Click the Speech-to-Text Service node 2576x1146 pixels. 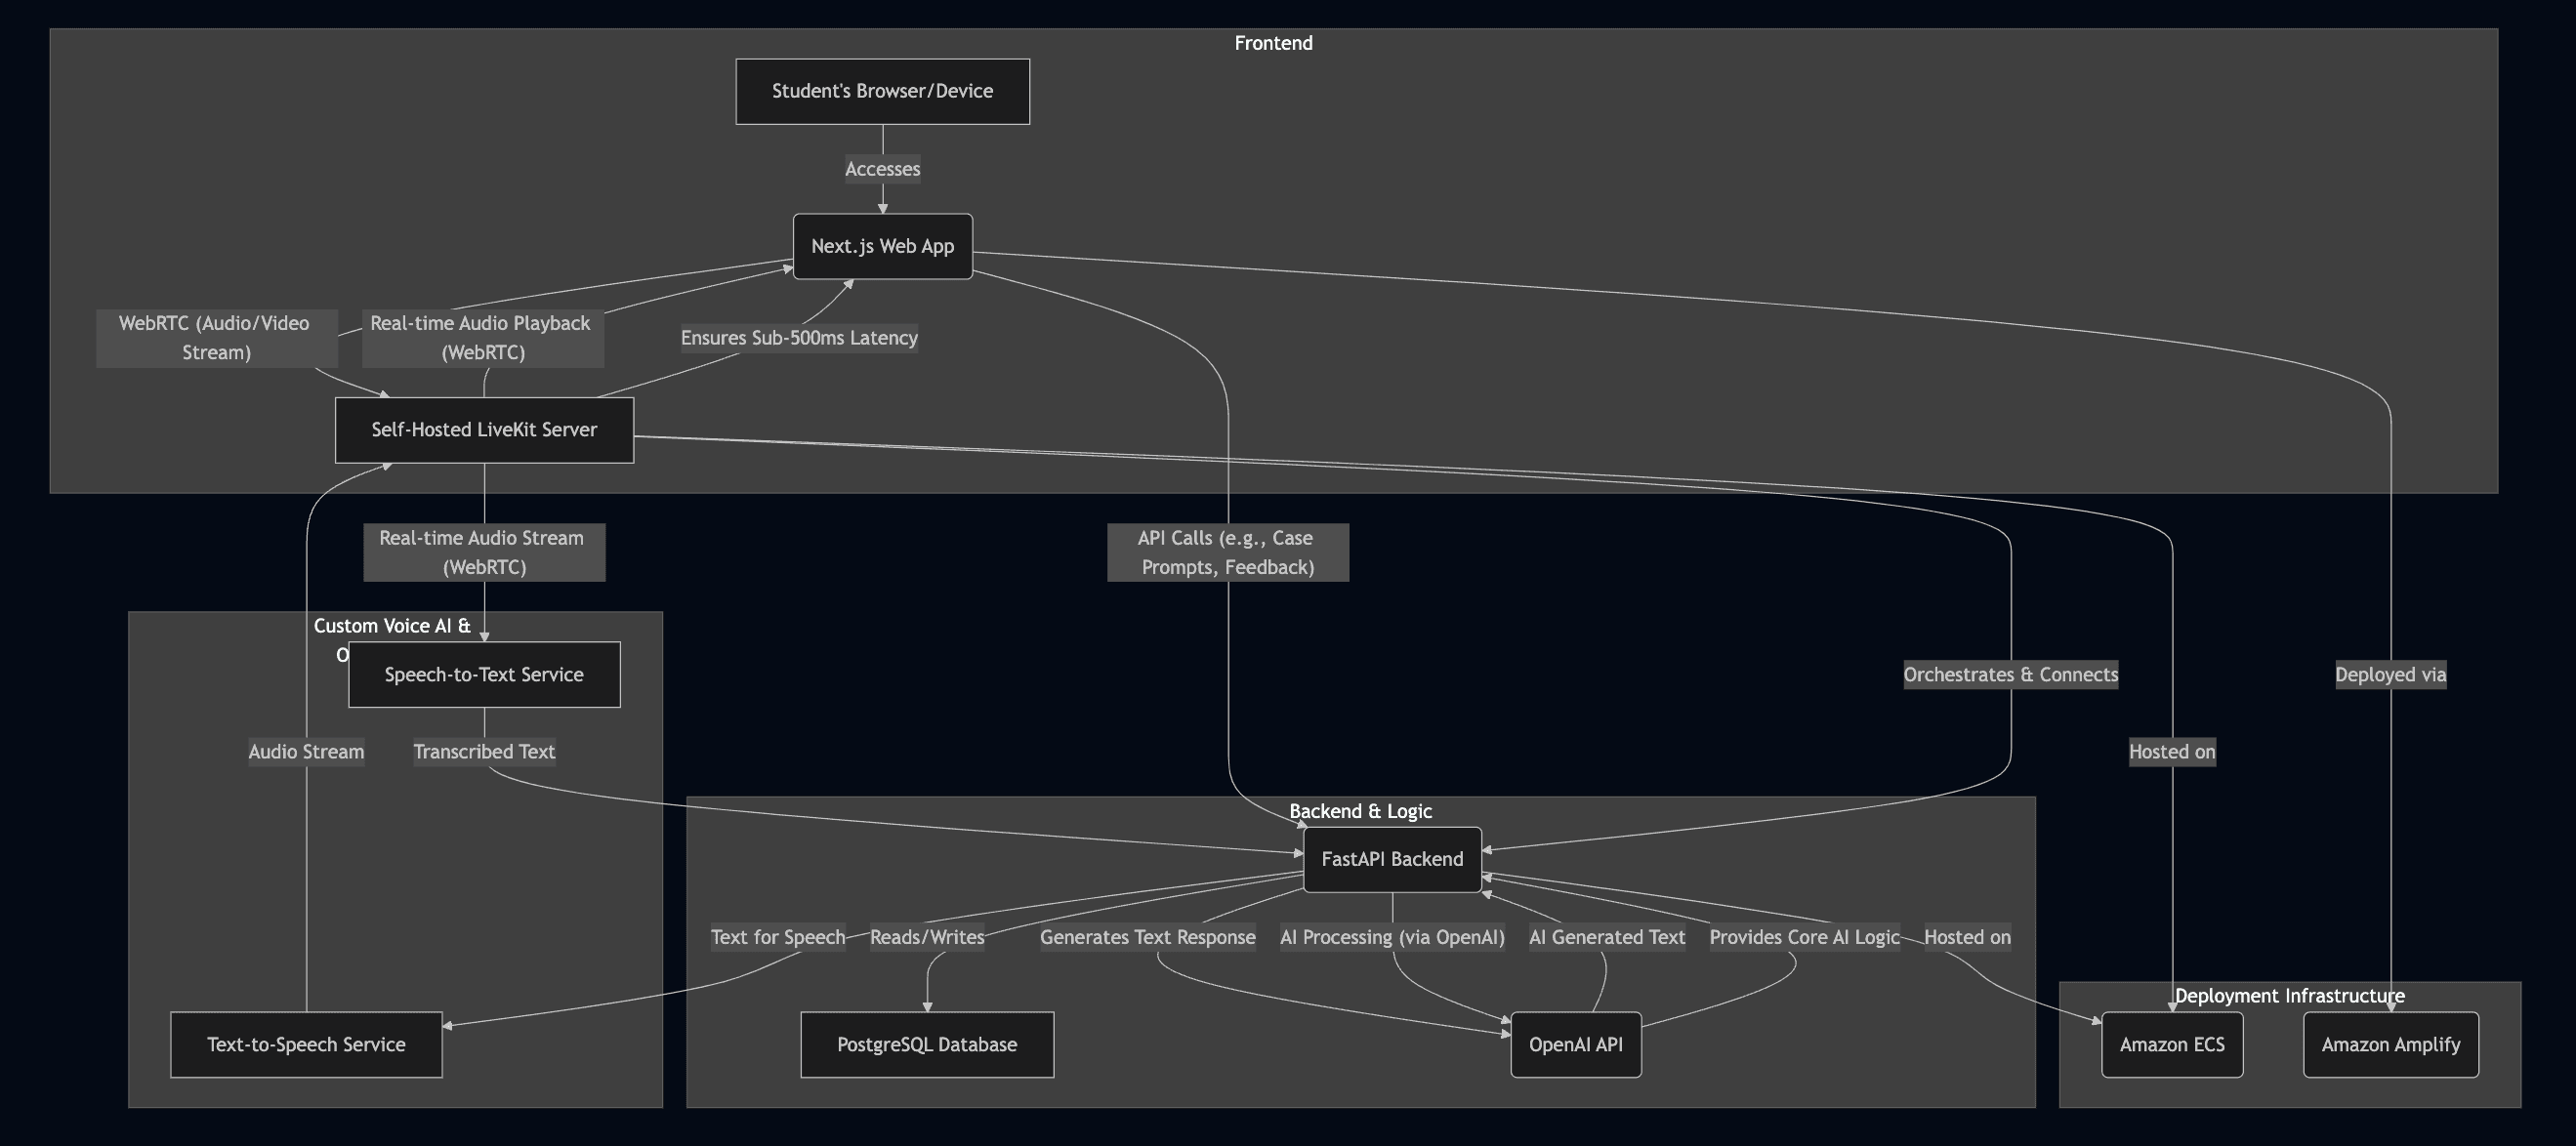484,675
